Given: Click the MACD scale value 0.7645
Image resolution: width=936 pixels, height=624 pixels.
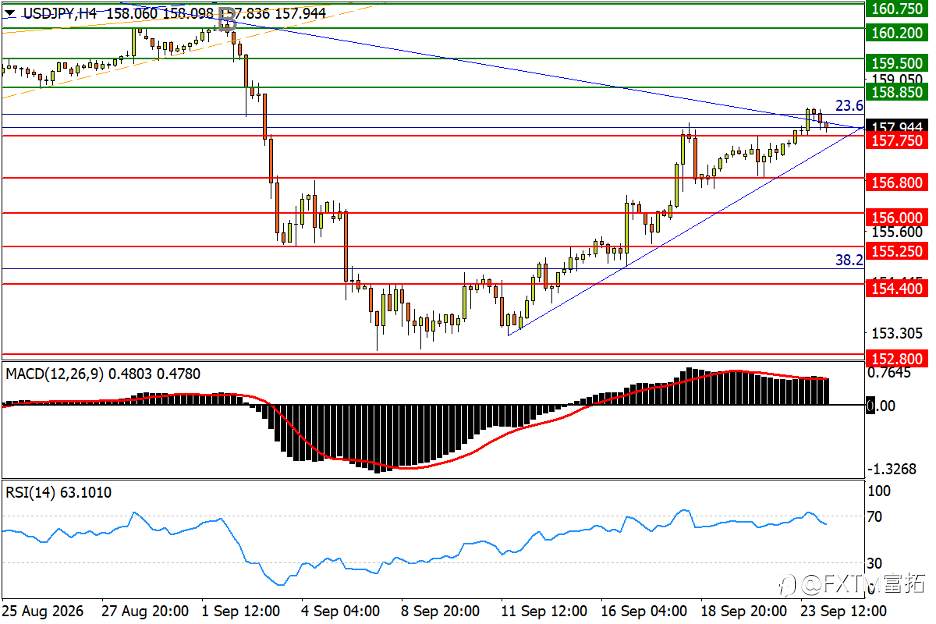Looking at the screenshot, I should pos(889,373).
